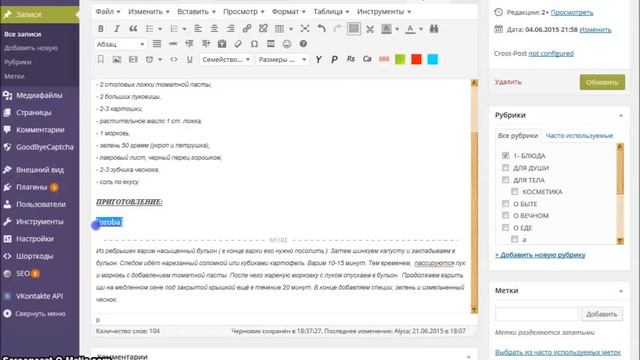This screenshot has height=360, width=640.
Task: Click Добавить новую рубрику link
Action: point(540,255)
